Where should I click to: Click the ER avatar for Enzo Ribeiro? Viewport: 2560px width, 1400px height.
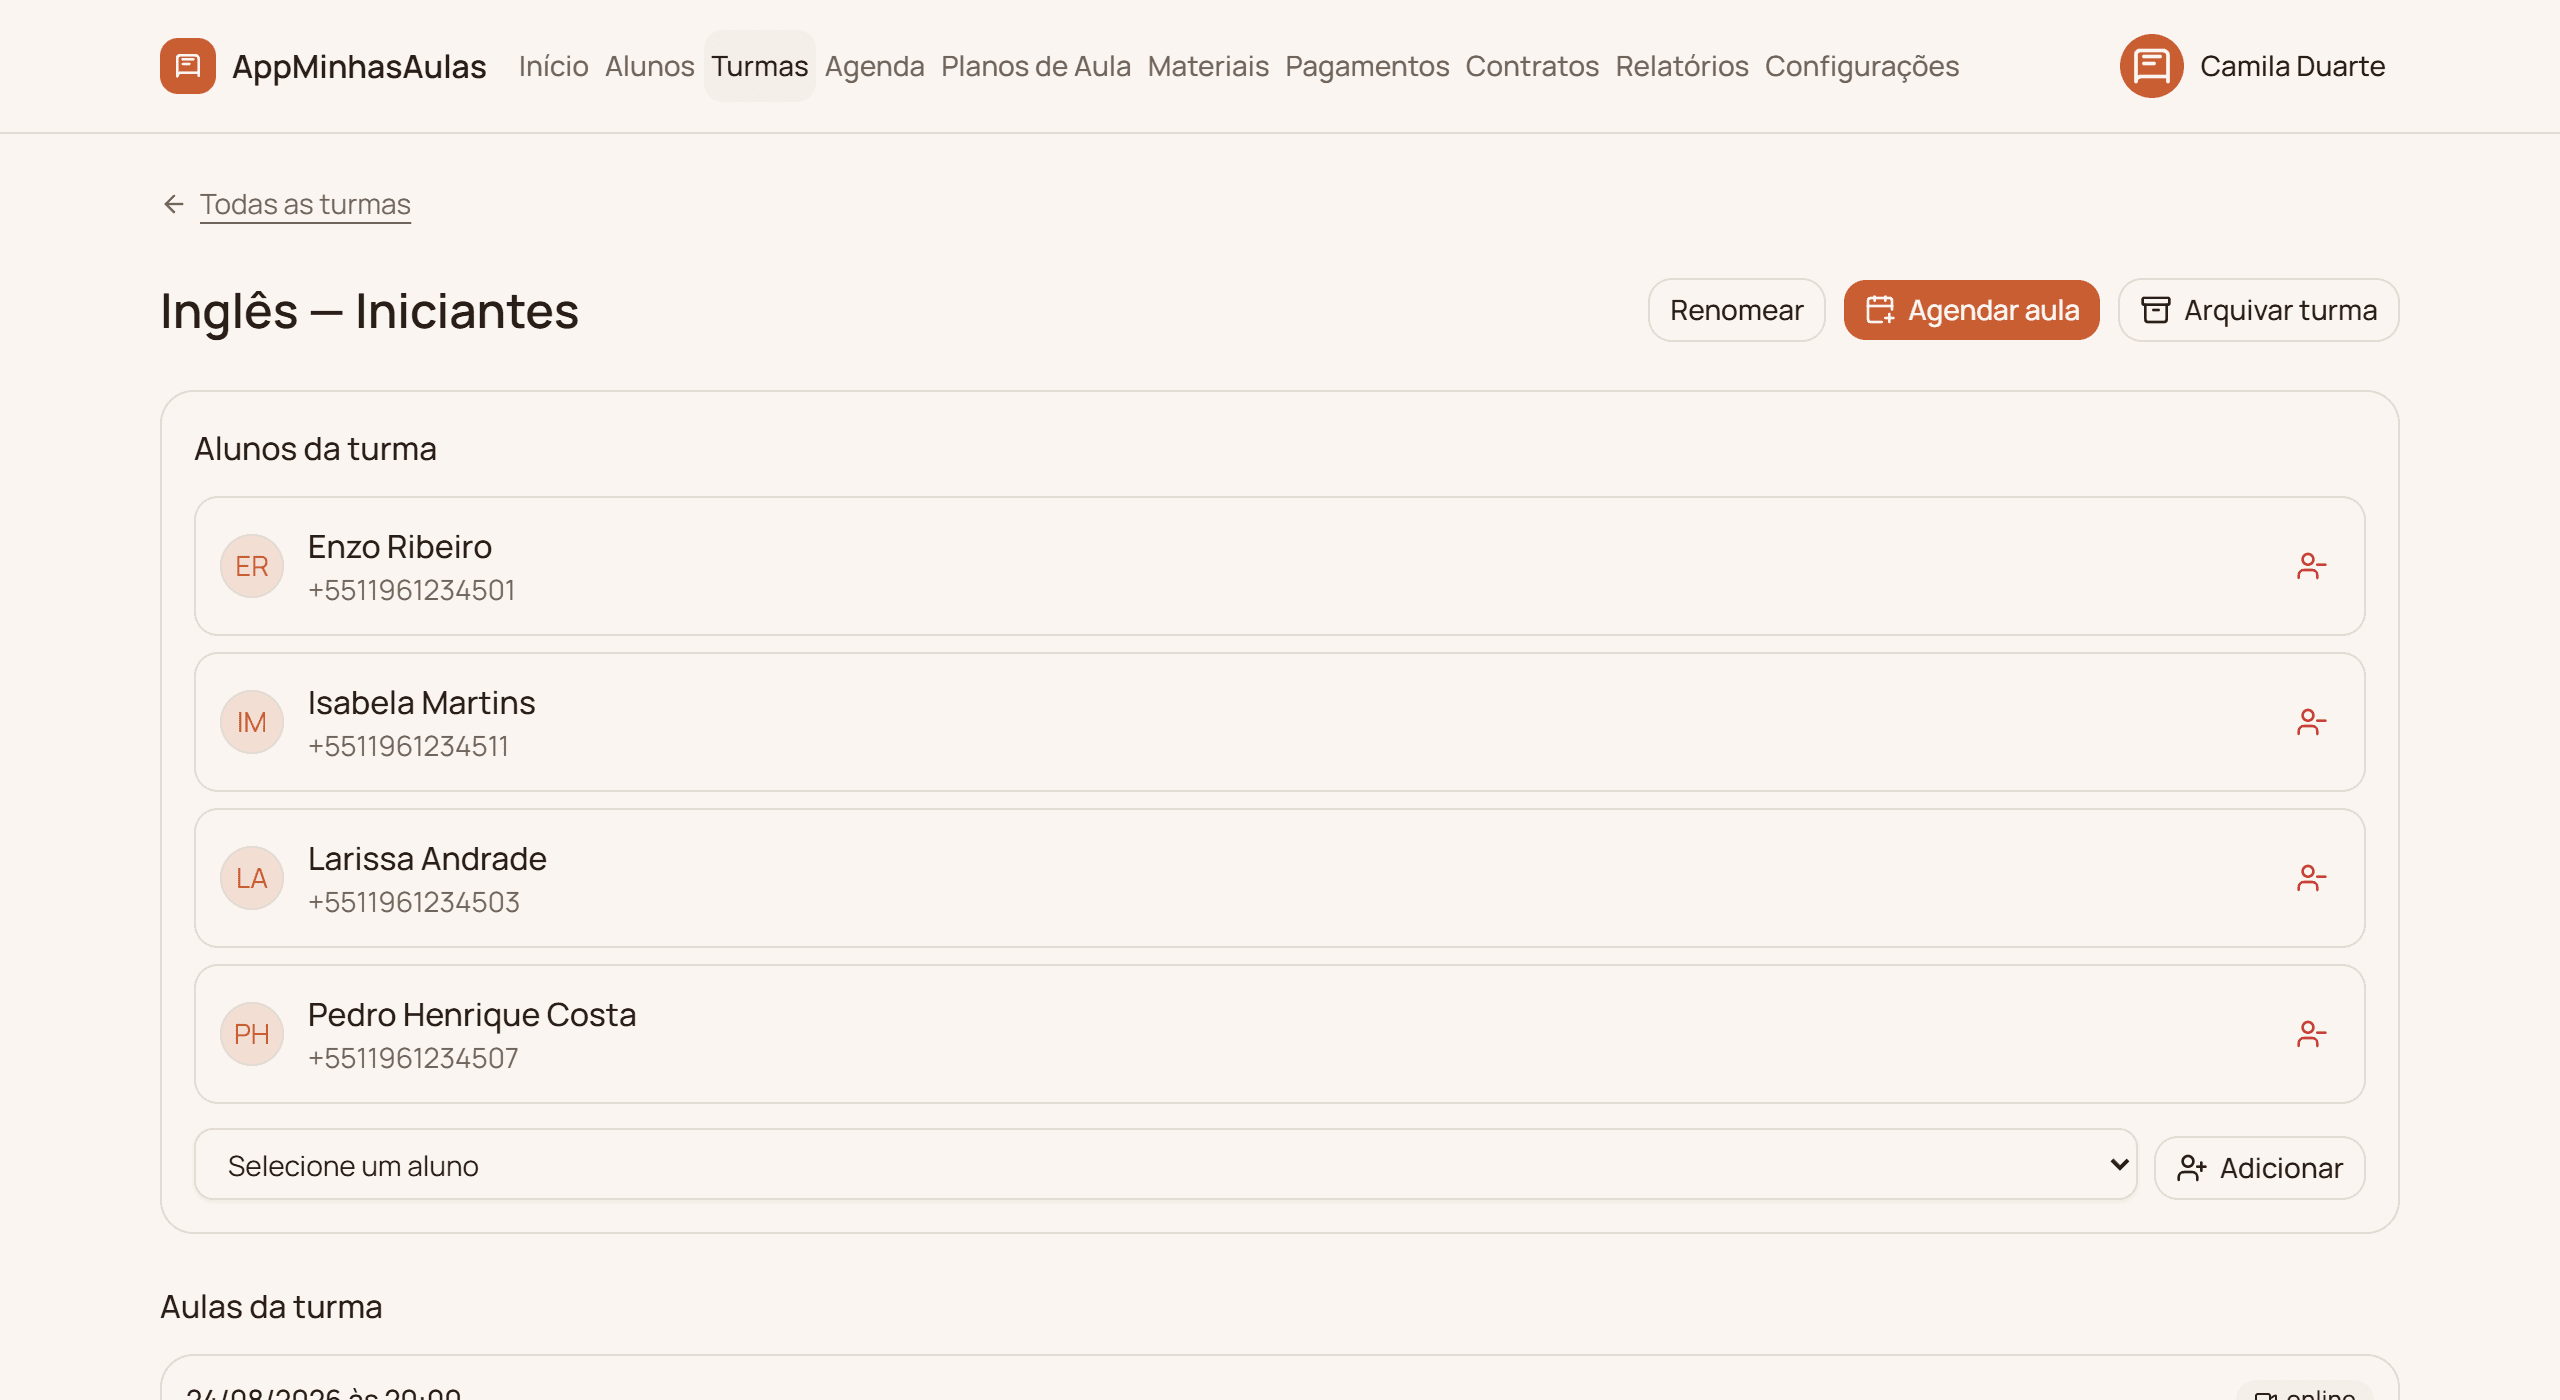(x=252, y=566)
